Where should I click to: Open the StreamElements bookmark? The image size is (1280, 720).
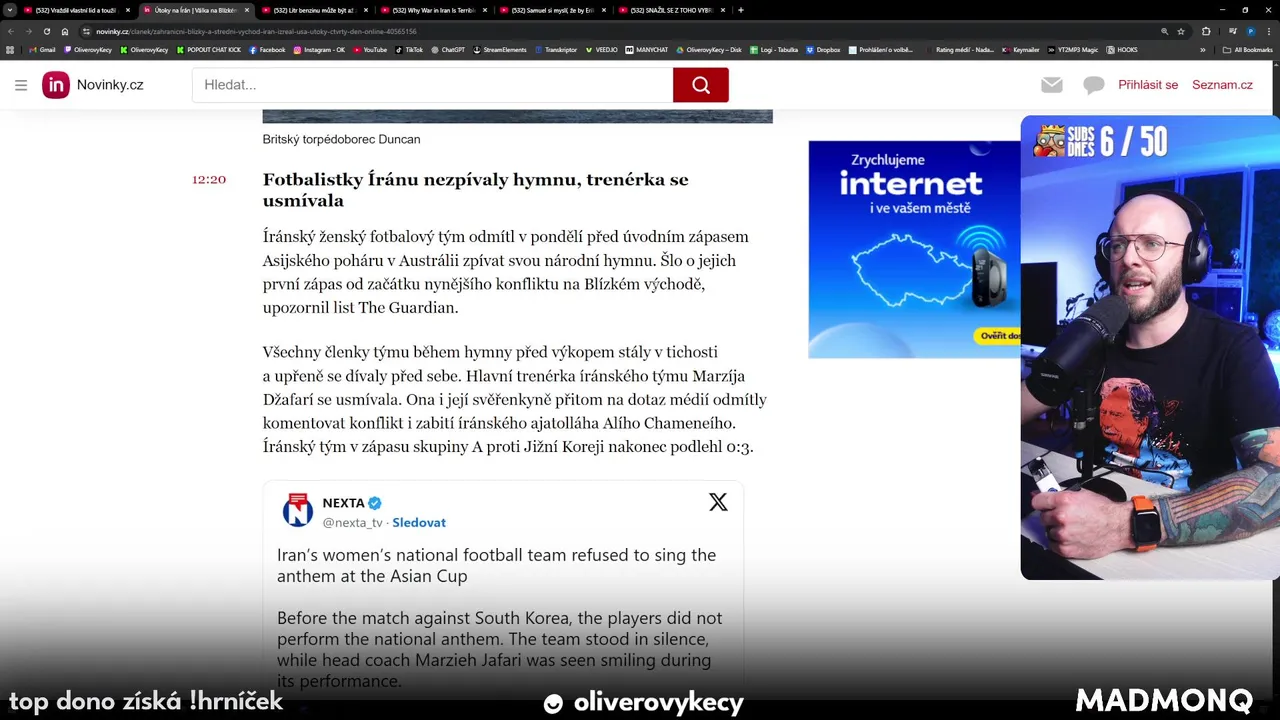pyautogui.click(x=499, y=49)
